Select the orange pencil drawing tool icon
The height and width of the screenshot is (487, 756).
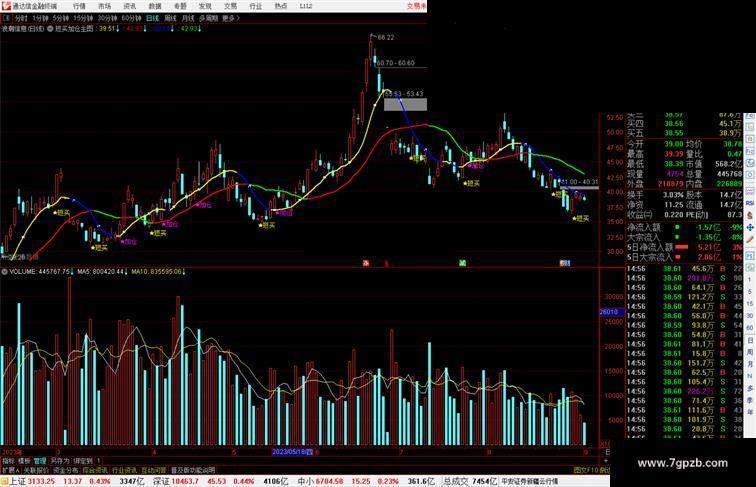[x=750, y=239]
